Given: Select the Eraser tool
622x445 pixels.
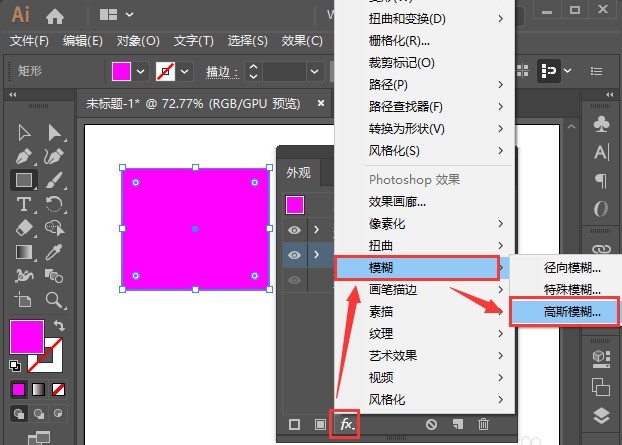Looking at the screenshot, I should 24,228.
